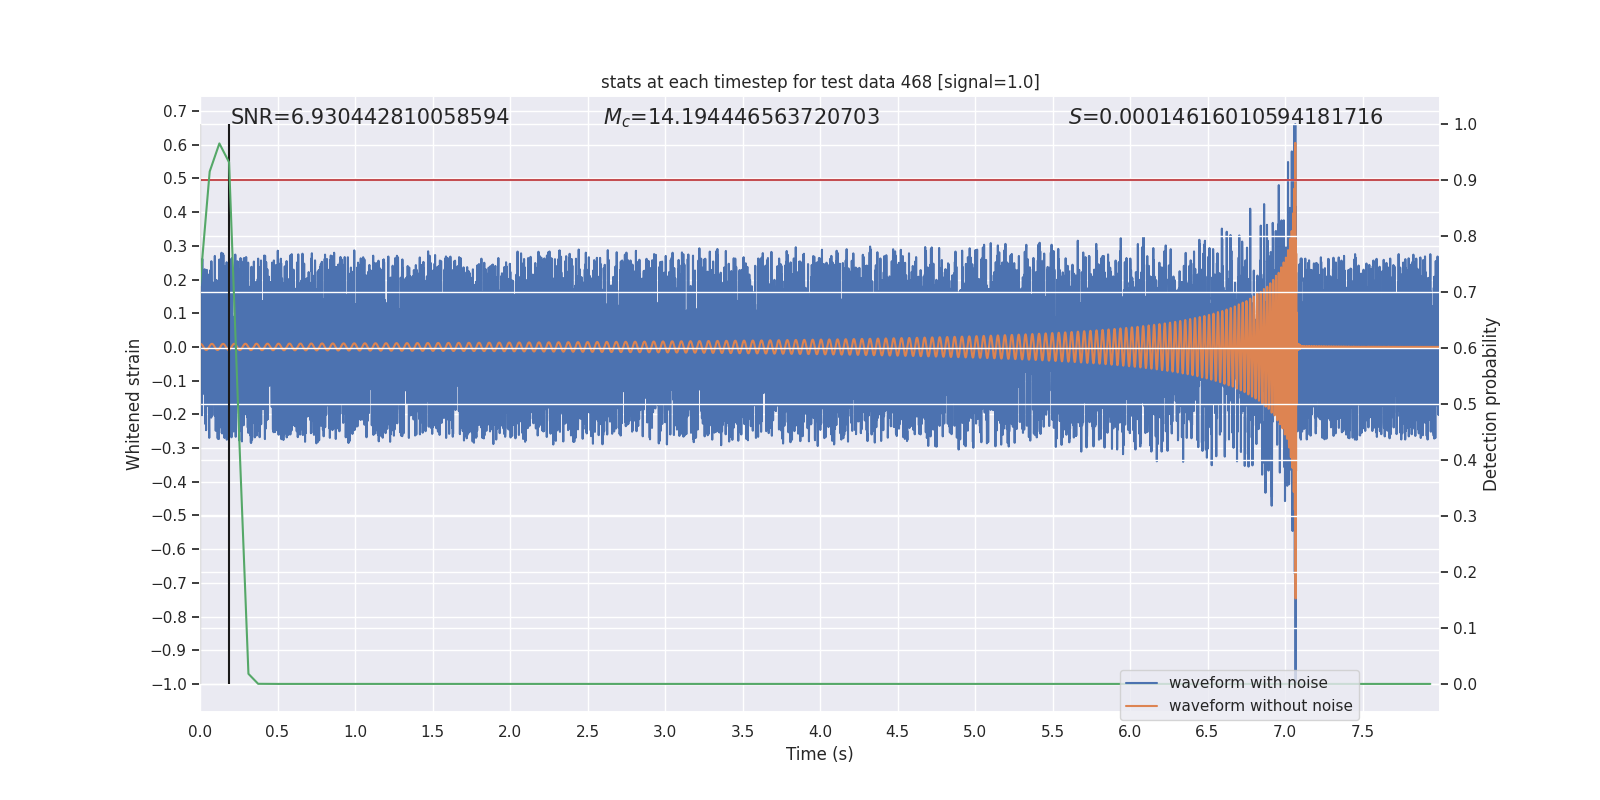Click the time-axis tick label 6.0

1130,732
